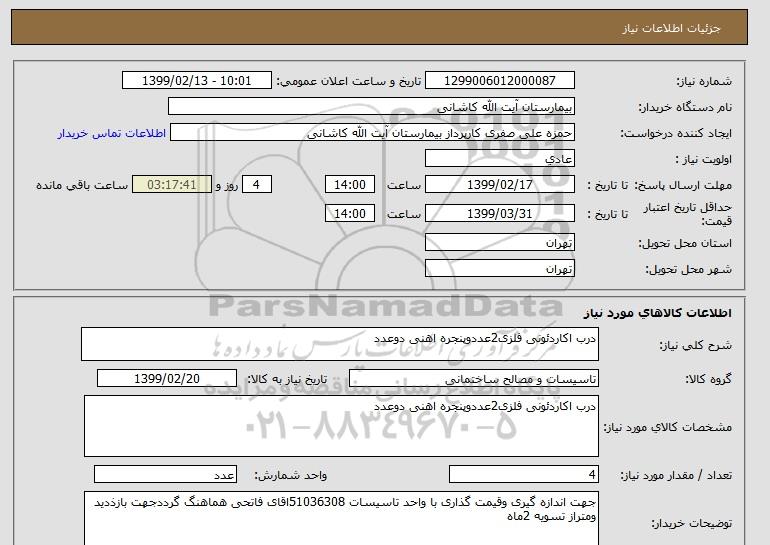Click buyer explanations text area

341,518
